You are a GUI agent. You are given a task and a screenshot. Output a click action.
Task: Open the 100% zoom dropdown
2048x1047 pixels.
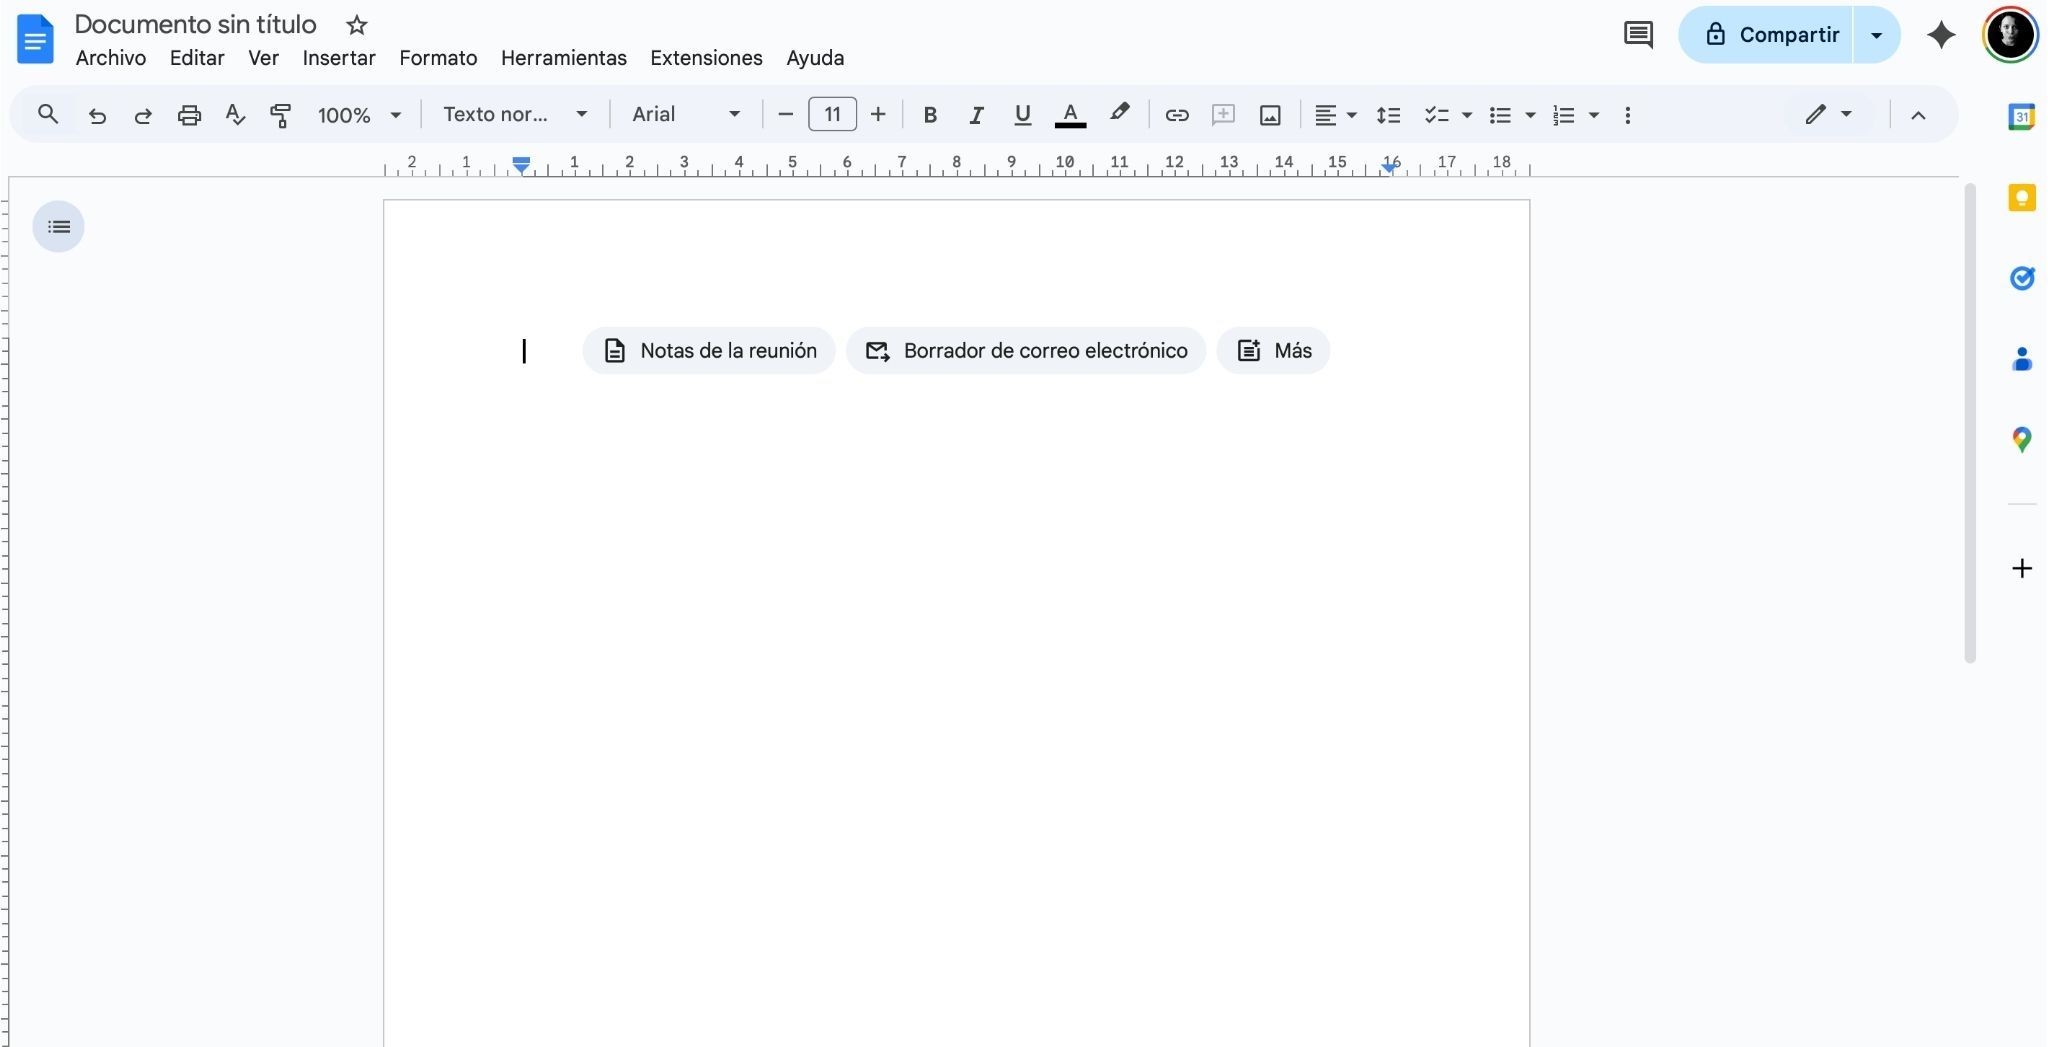[x=358, y=115]
